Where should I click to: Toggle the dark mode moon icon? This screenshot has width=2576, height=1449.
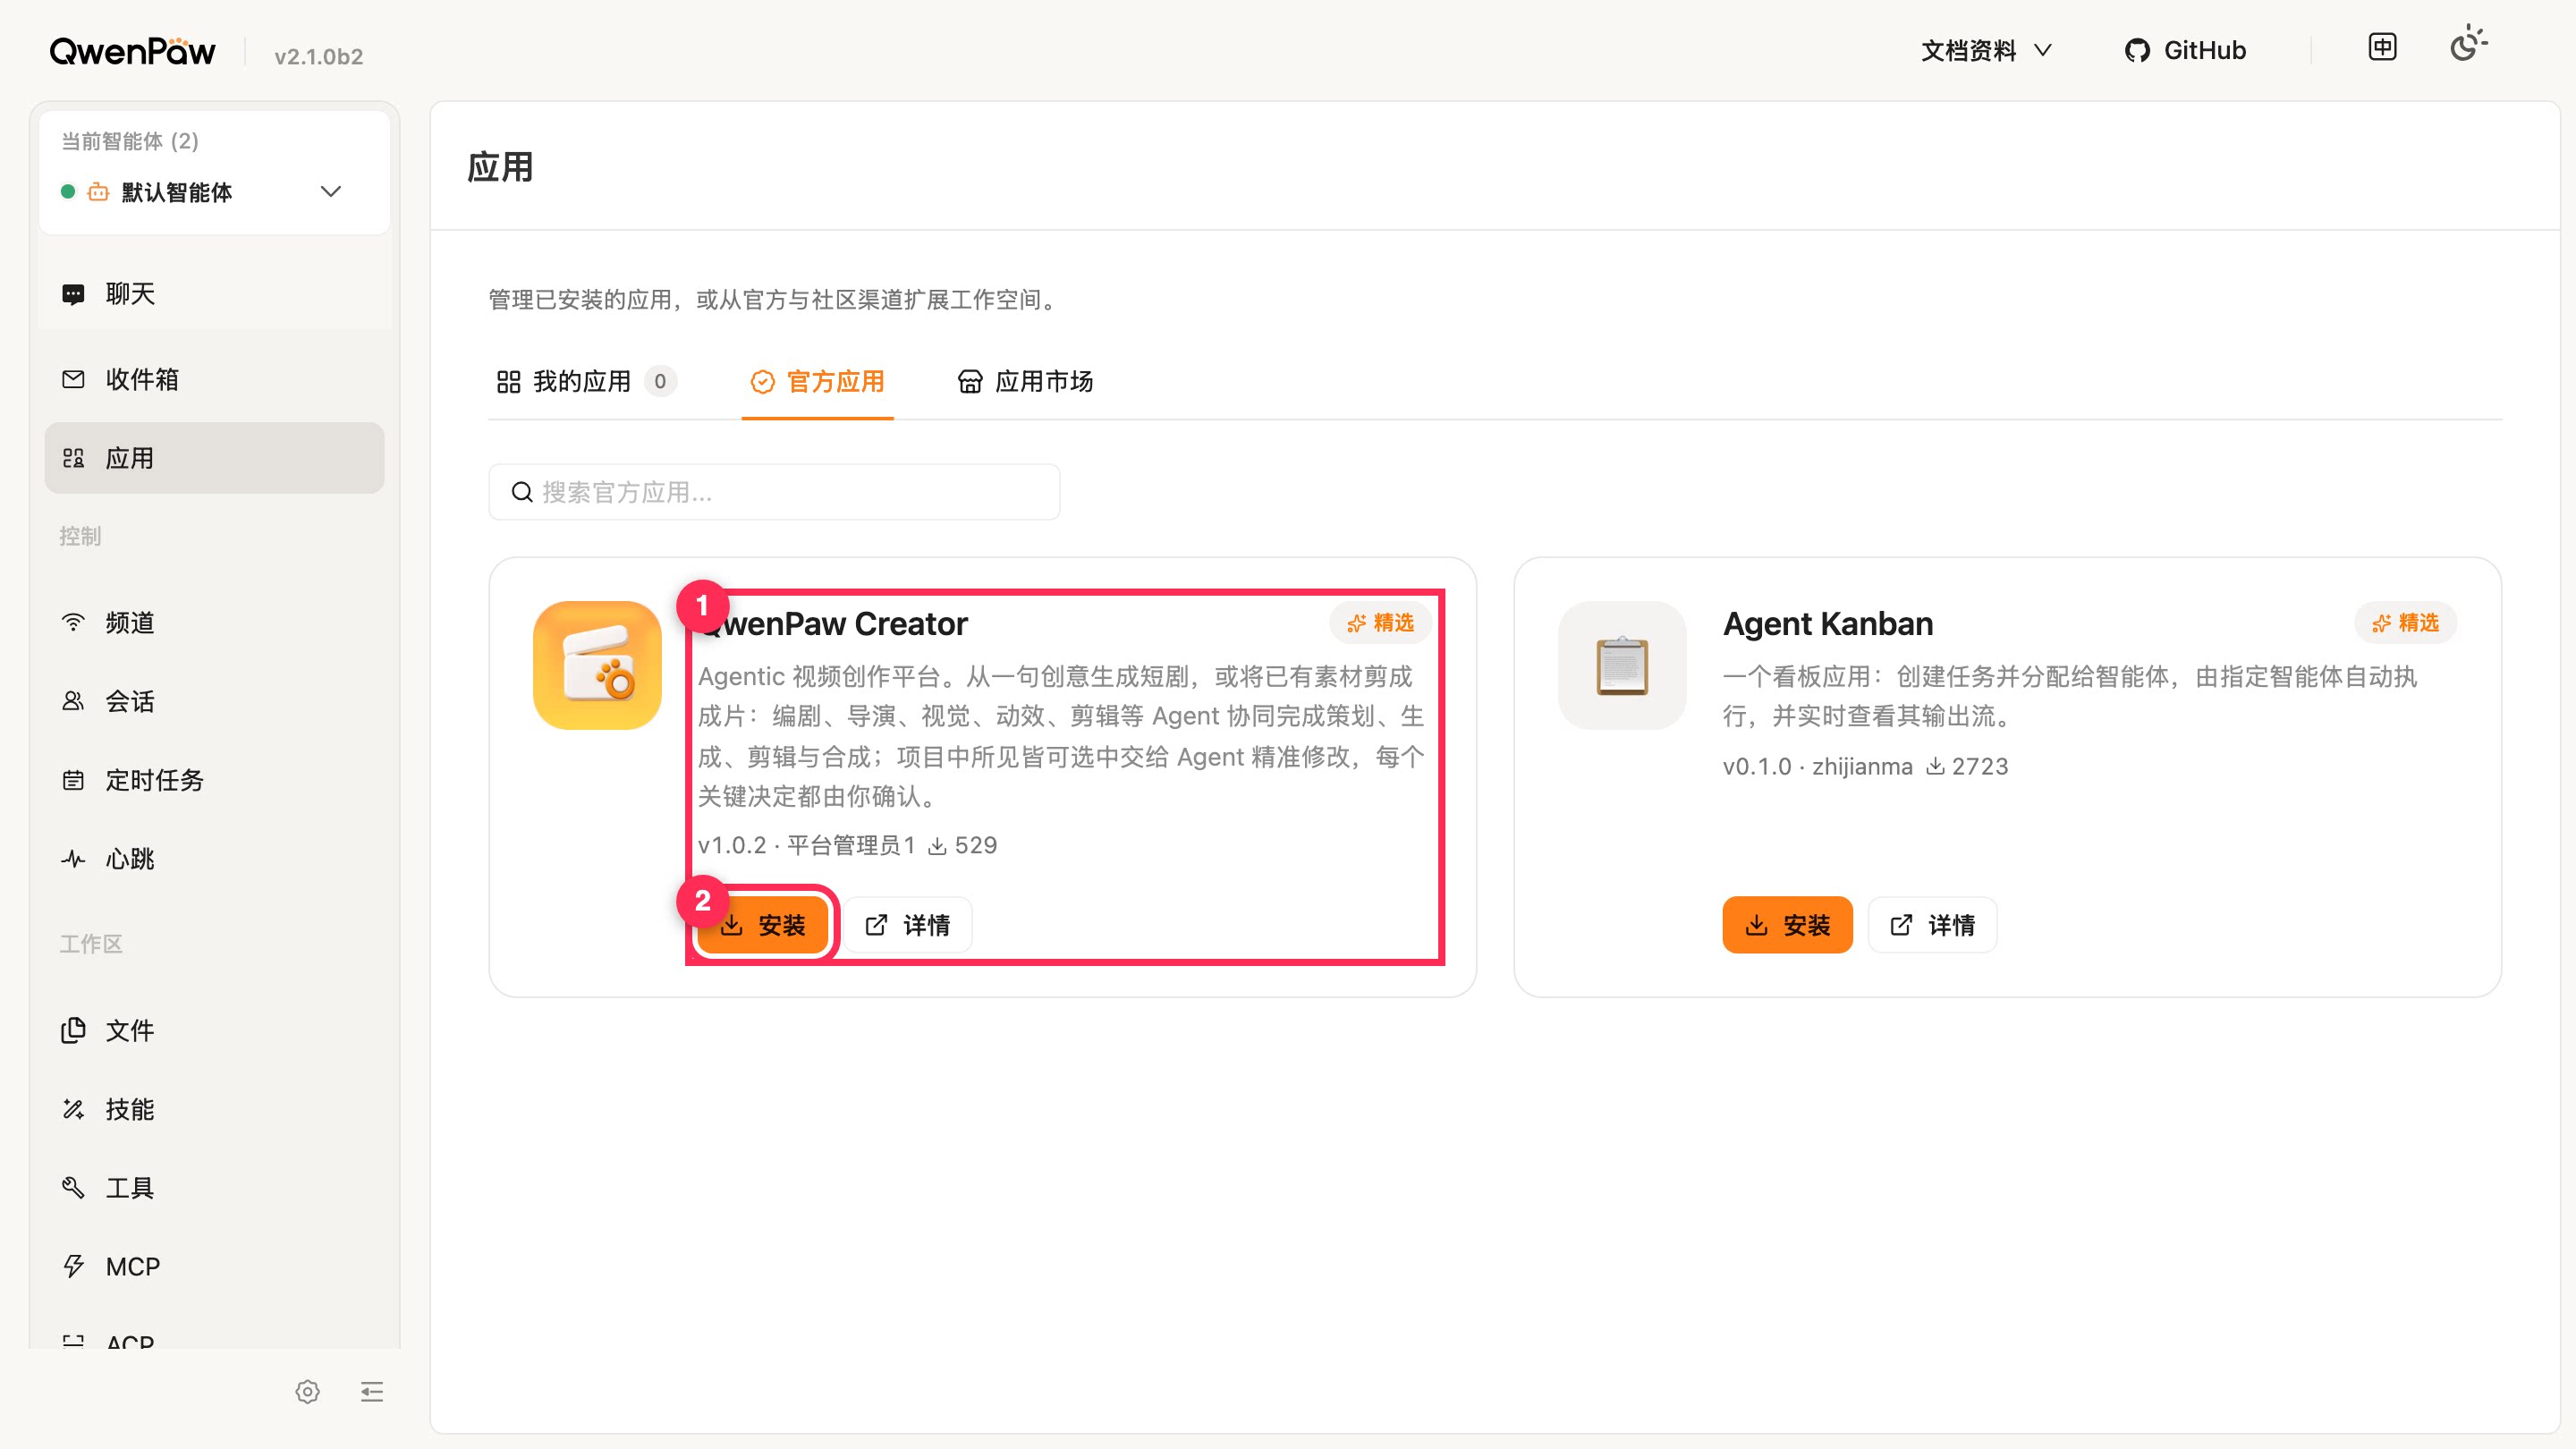point(2467,46)
